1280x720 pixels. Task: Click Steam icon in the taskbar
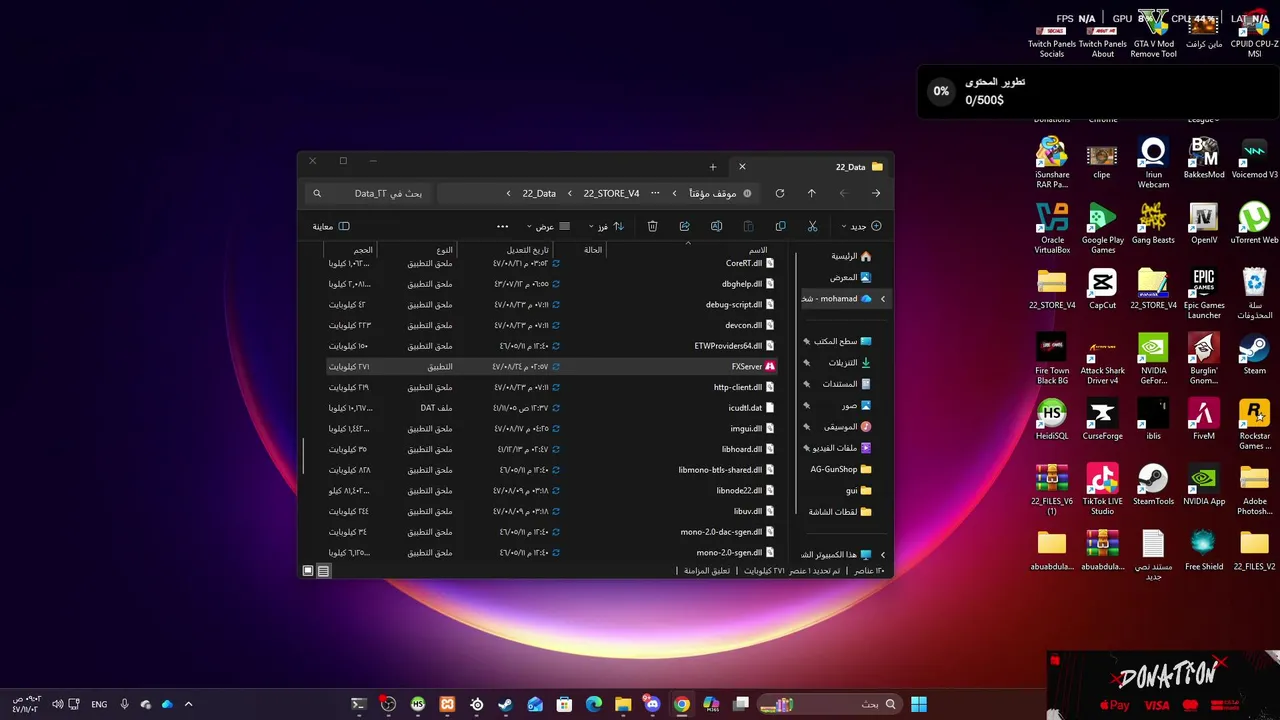coord(506,704)
